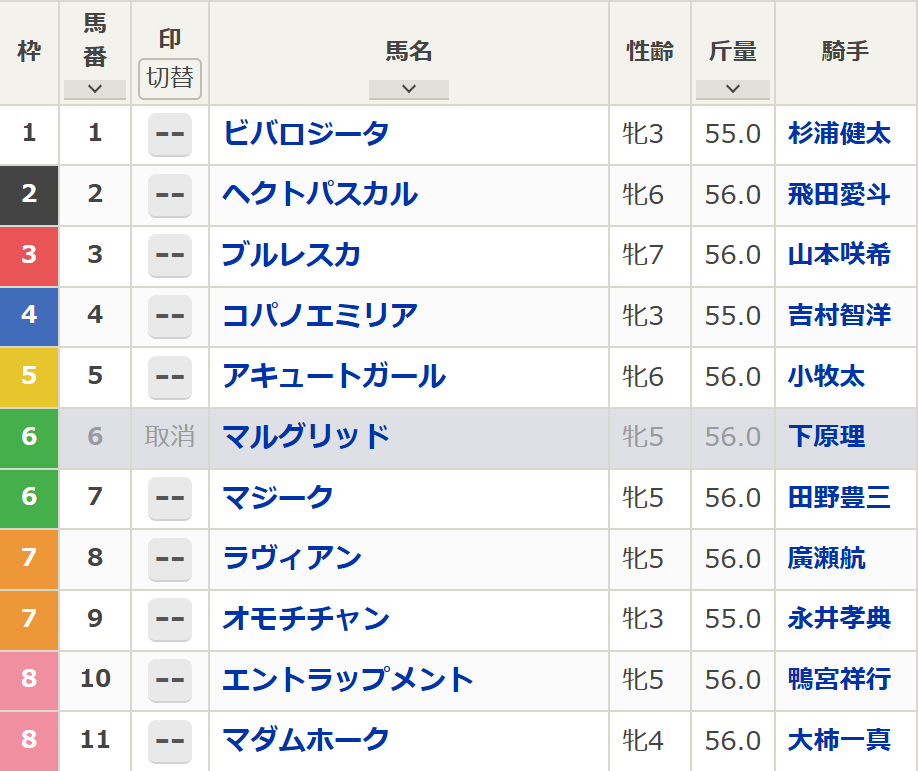Screen dimensions: 918x771
Task: Set mark for horse ヘクトパスカル
Action: point(170,196)
